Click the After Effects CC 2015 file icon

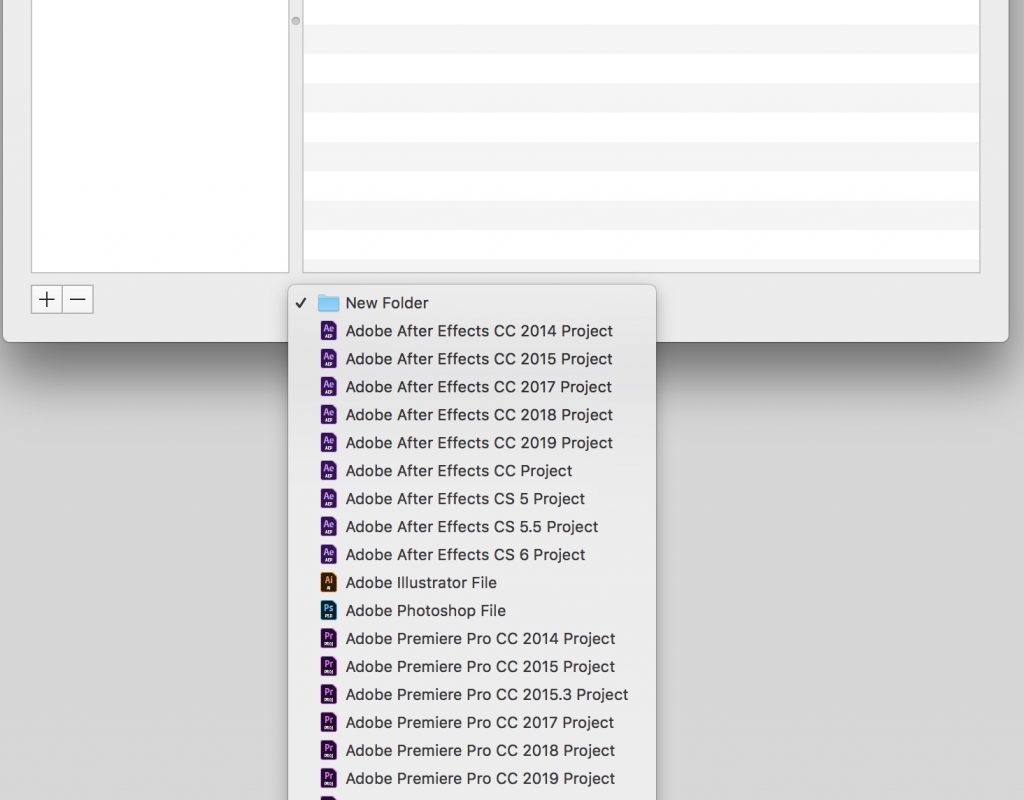click(x=328, y=359)
